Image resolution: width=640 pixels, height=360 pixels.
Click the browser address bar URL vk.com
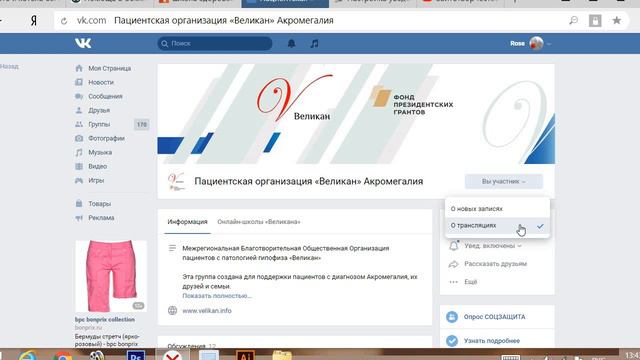[x=92, y=20]
